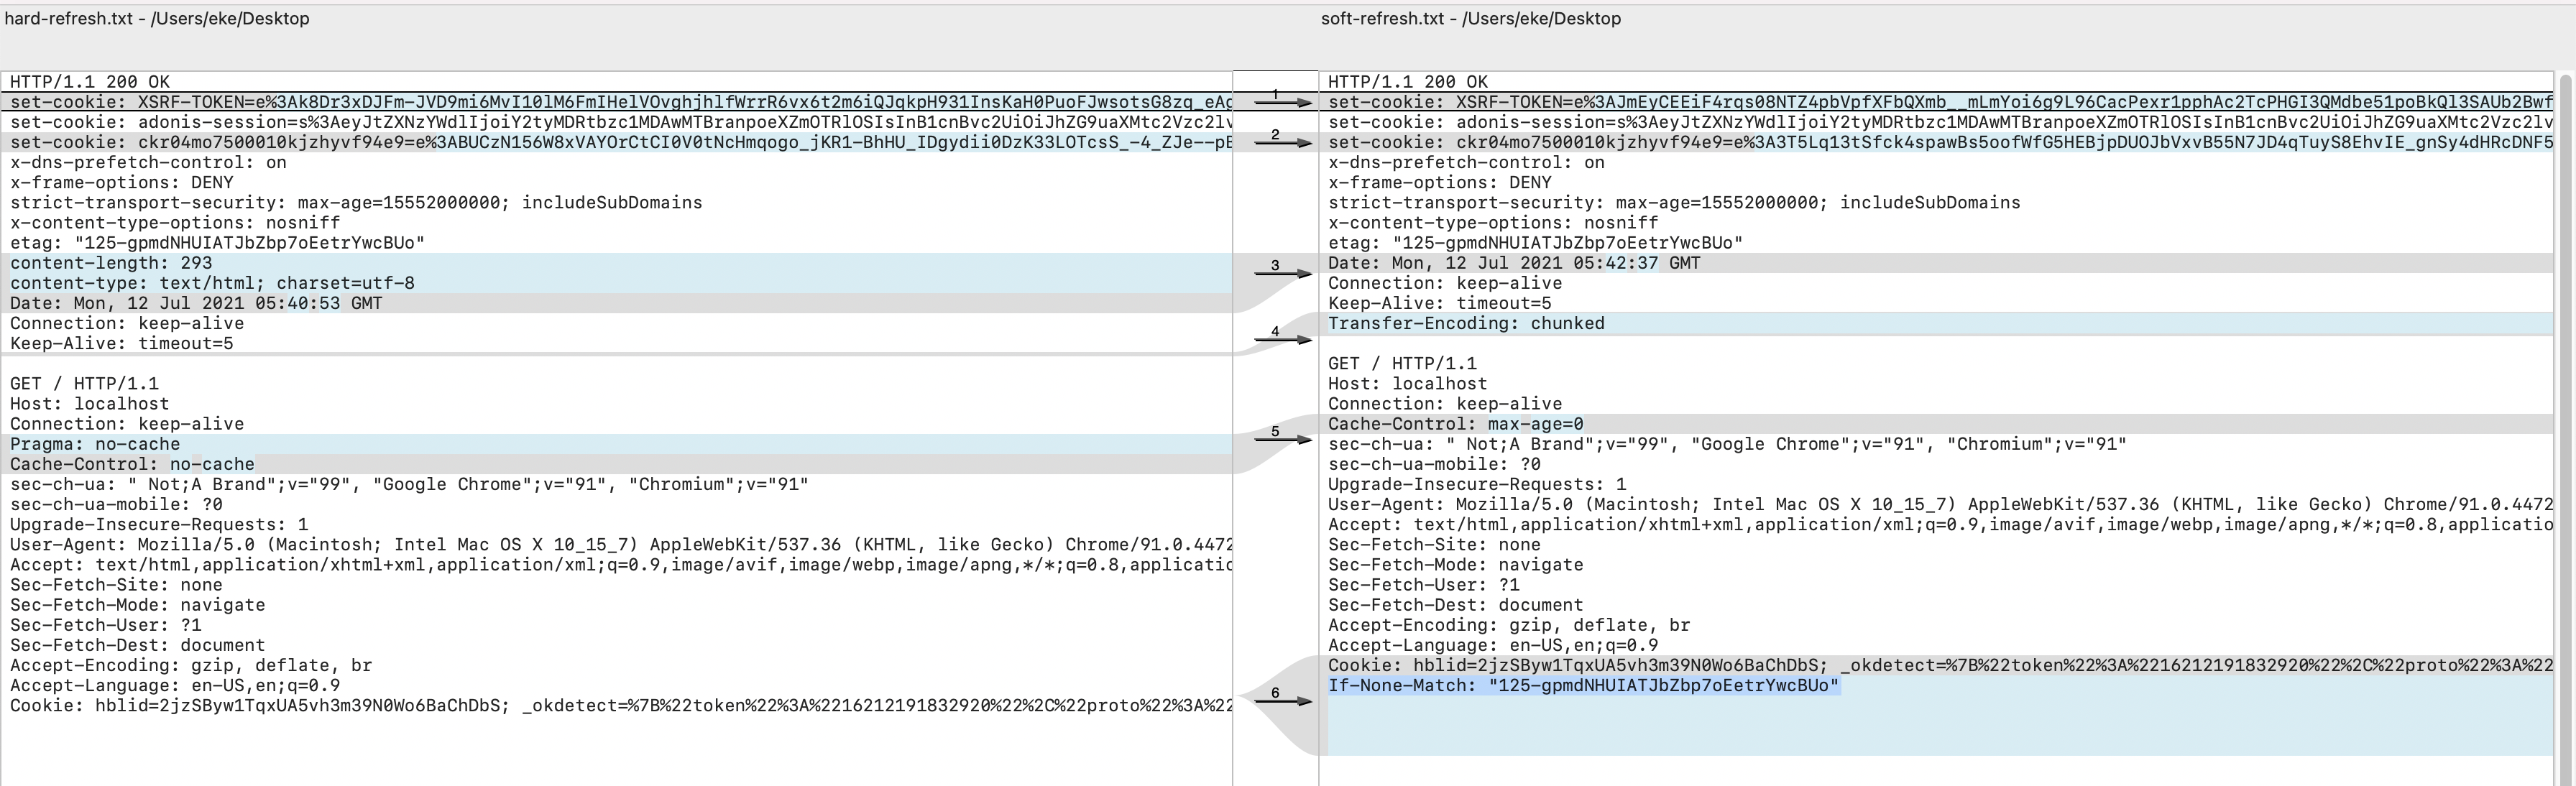Select difference arrow number 3
The width and height of the screenshot is (2576, 786).
coord(1283,272)
